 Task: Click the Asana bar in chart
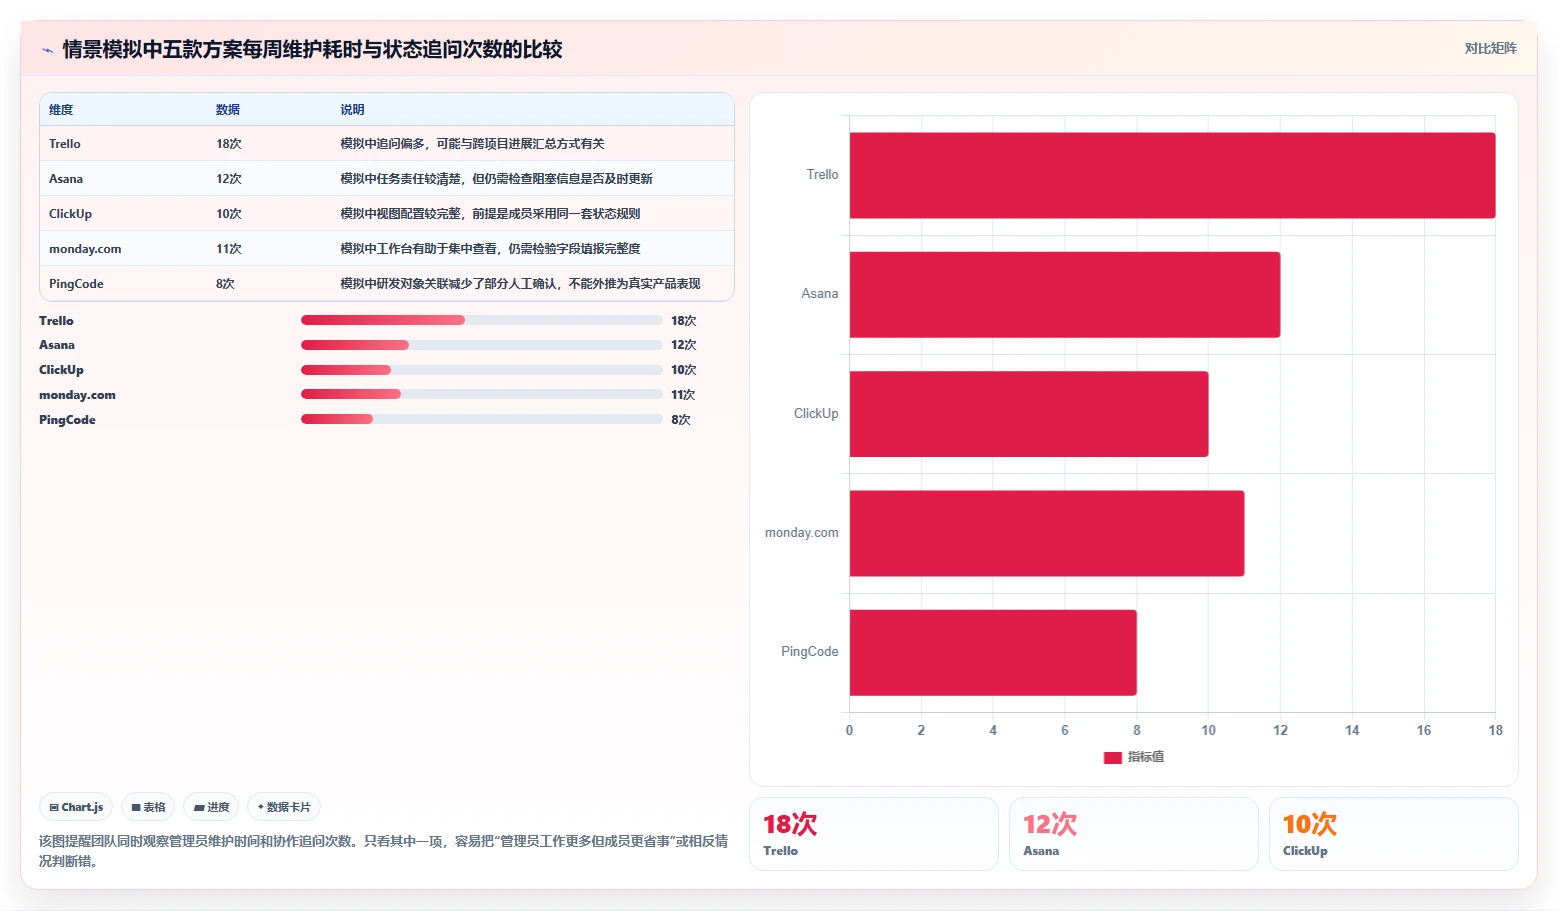tap(1065, 294)
